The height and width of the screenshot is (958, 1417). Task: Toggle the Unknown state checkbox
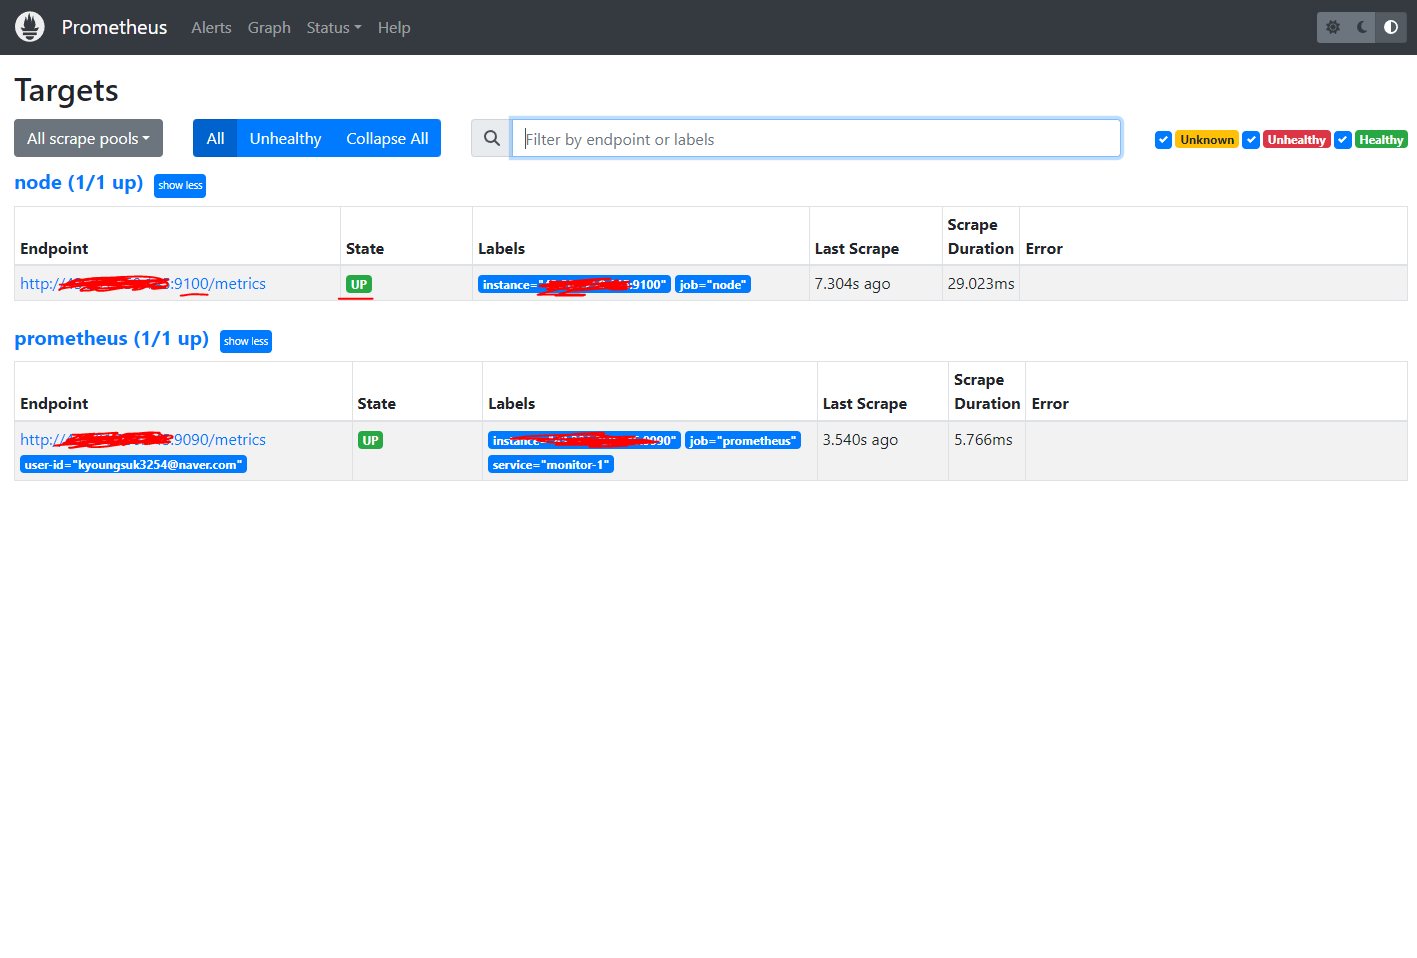[x=1163, y=140]
